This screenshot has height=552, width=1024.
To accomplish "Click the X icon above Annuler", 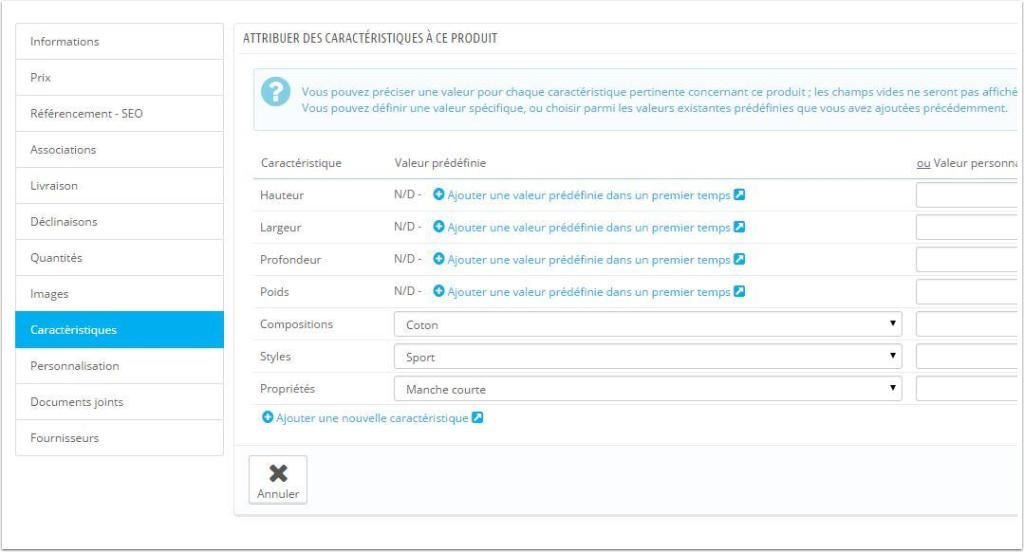I will coord(278,473).
